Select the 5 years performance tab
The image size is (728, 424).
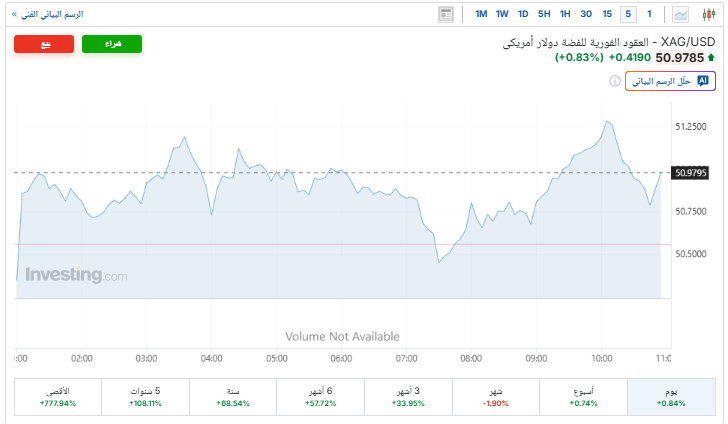[x=145, y=396]
